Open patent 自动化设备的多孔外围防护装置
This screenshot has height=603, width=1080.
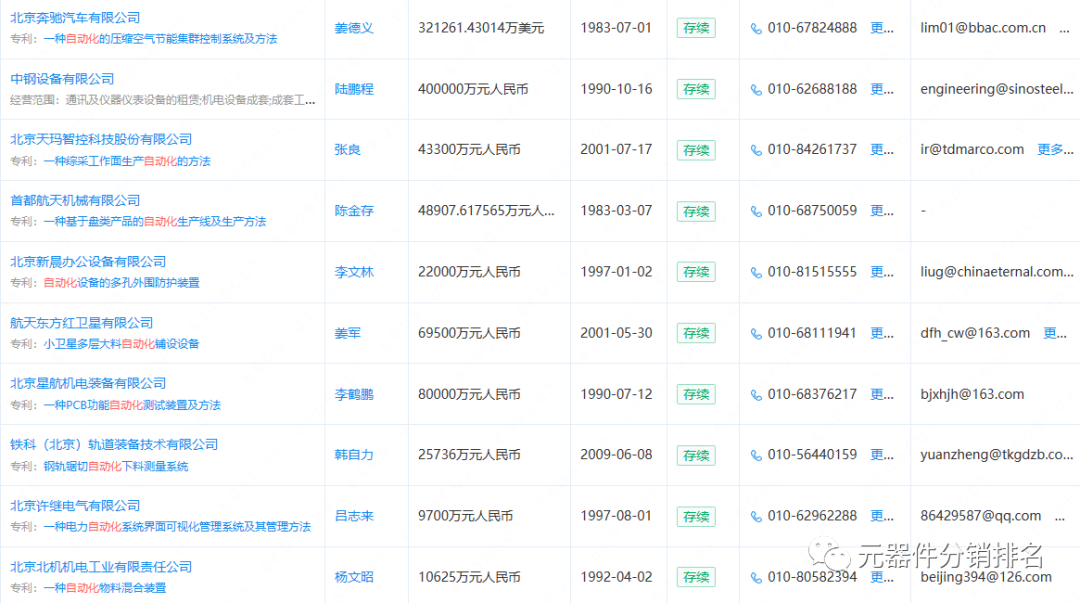[x=121, y=283]
